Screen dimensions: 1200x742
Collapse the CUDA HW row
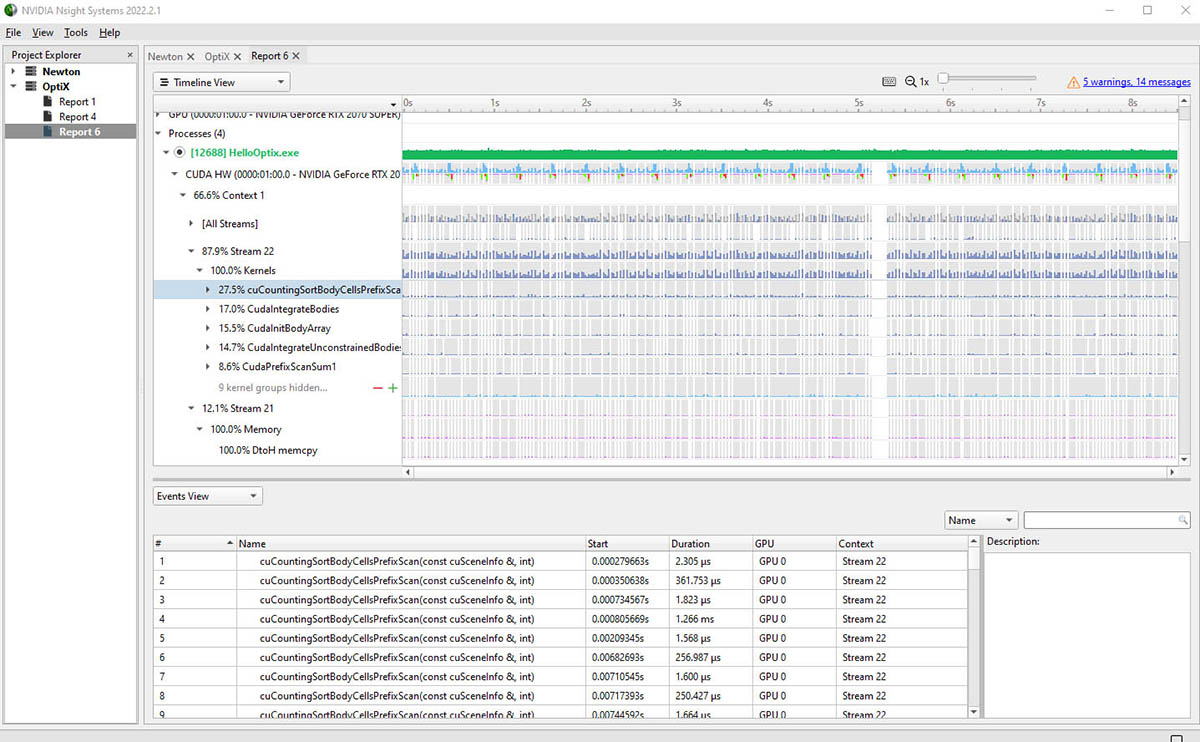(x=176, y=174)
